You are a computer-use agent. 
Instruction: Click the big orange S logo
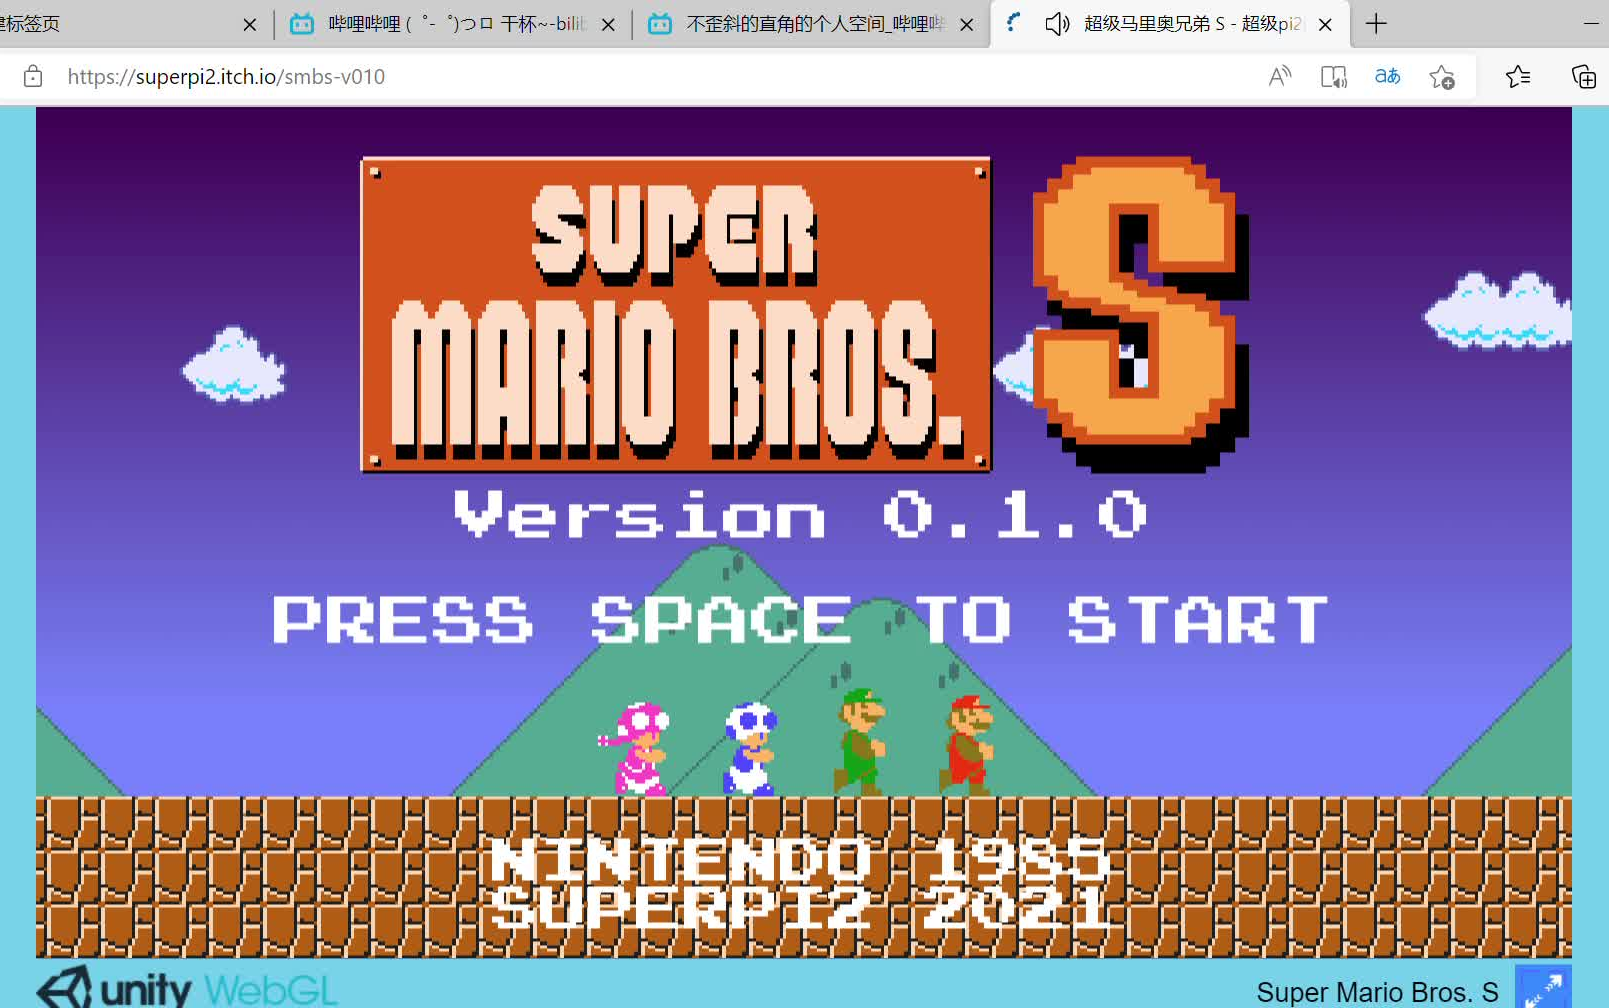pyautogui.click(x=1140, y=314)
